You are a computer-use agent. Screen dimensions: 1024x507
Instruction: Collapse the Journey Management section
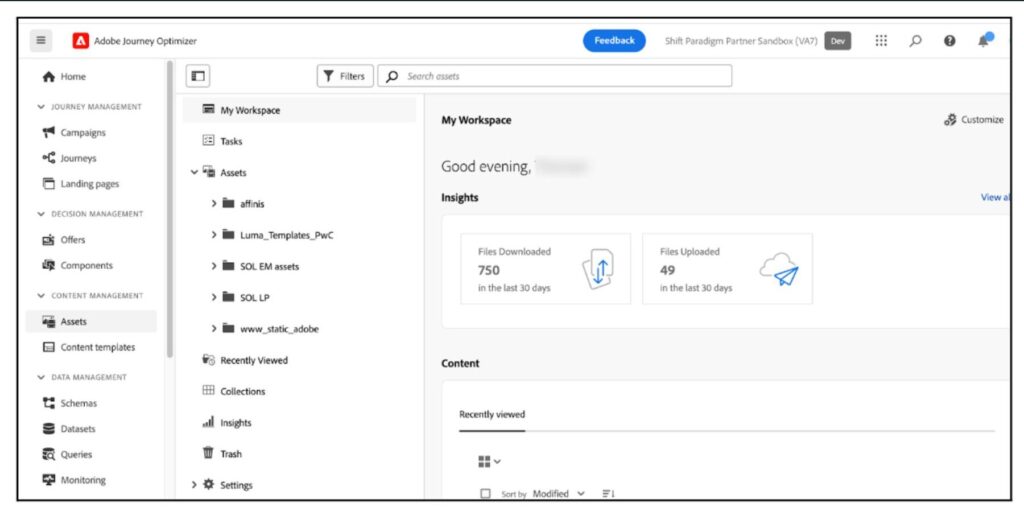[x=42, y=106]
